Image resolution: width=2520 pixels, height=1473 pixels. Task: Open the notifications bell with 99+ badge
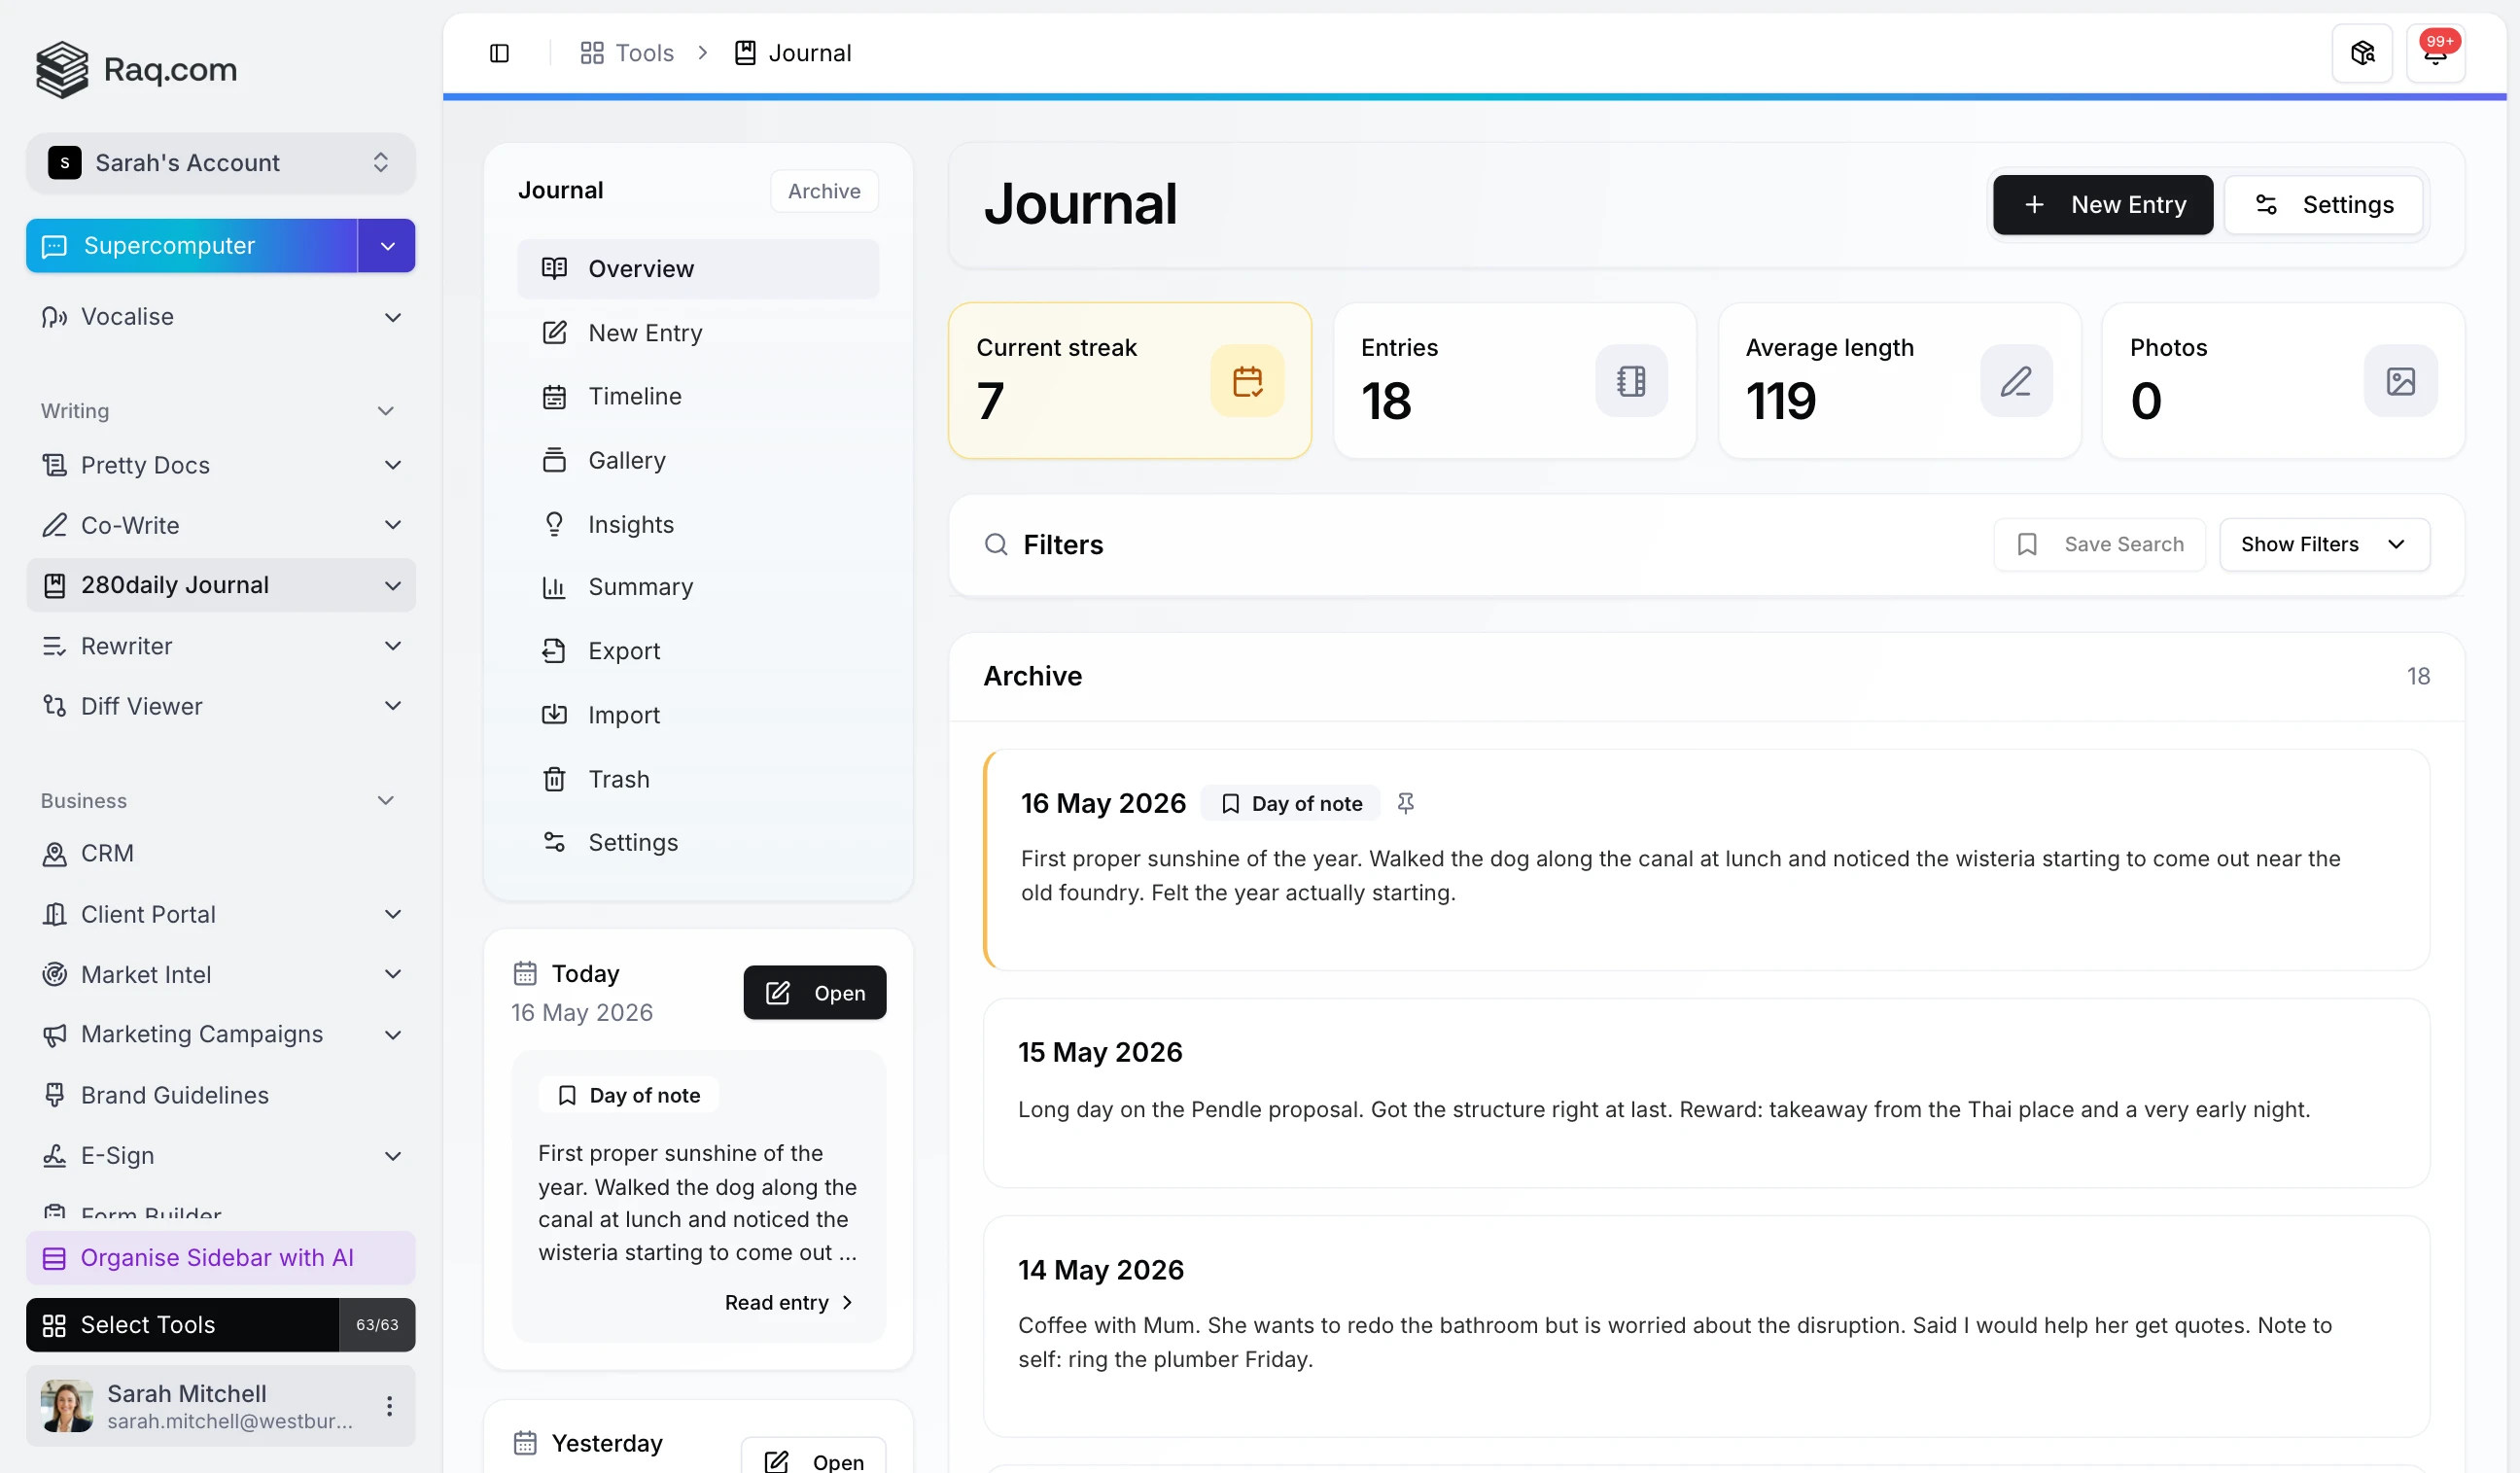pyautogui.click(x=2435, y=53)
